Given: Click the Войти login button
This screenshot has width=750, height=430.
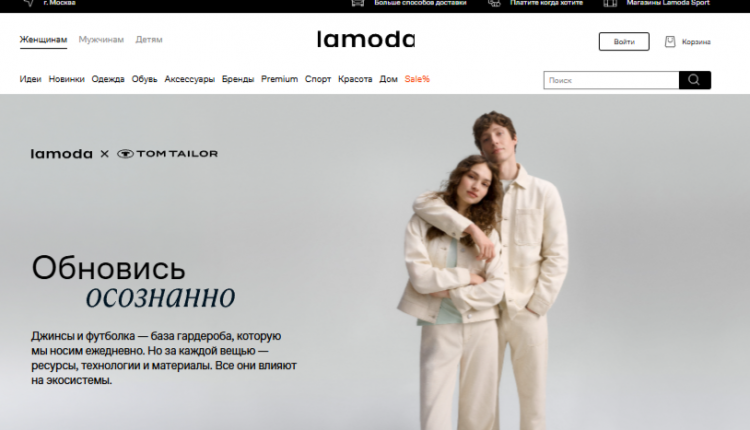Looking at the screenshot, I should 624,42.
